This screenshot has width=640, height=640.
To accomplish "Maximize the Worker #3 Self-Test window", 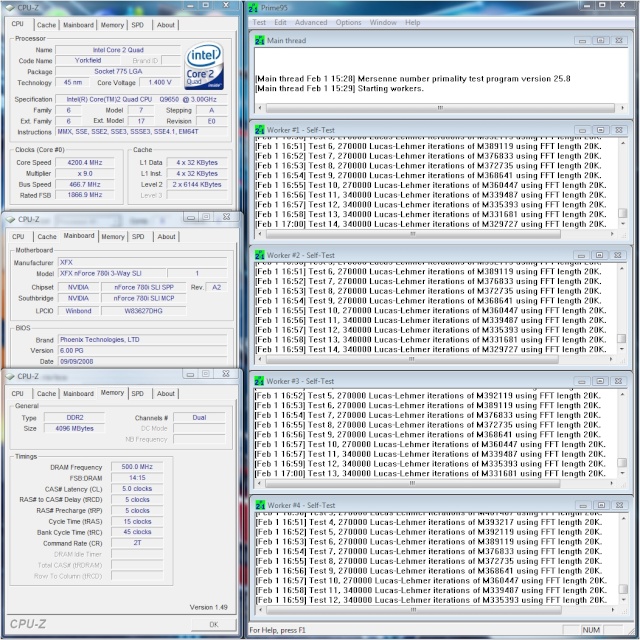I will pyautogui.click(x=600, y=381).
